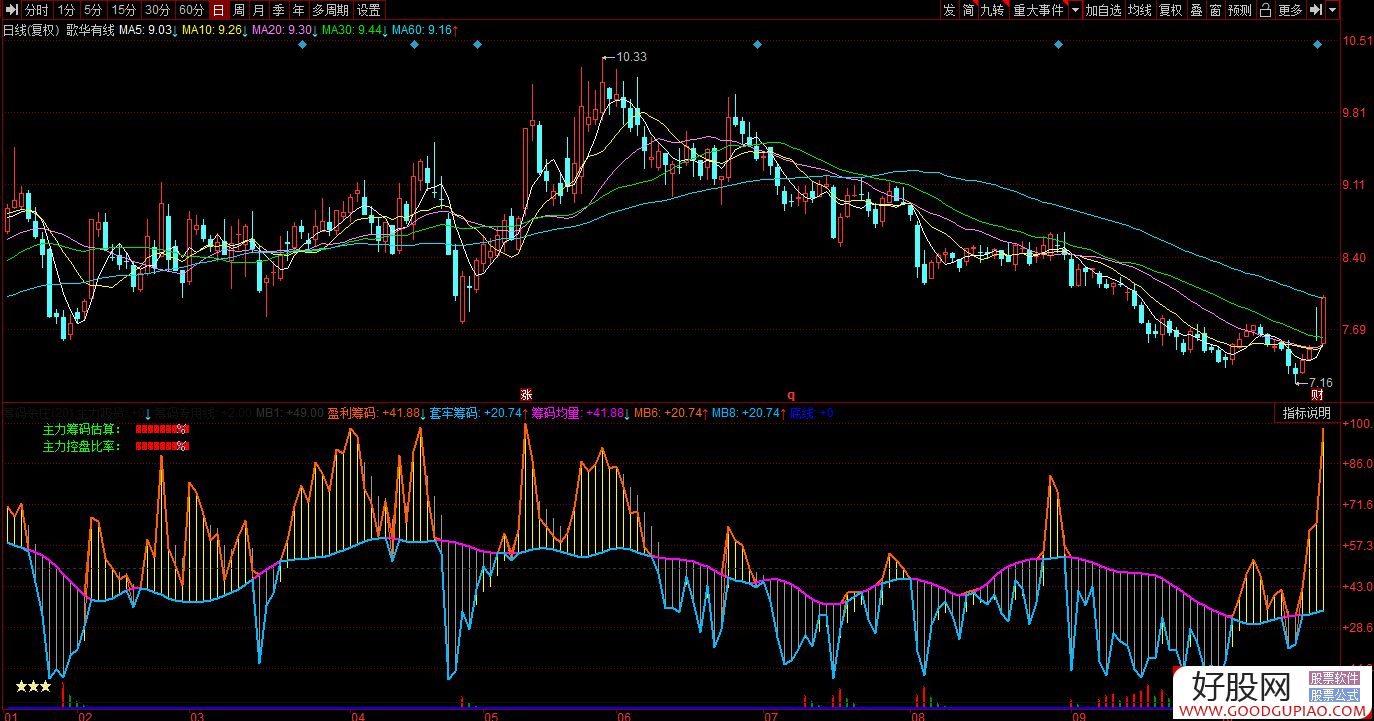Screen dimensions: 1374x721
Task: Click the 10.33 high price marker
Action: point(631,57)
